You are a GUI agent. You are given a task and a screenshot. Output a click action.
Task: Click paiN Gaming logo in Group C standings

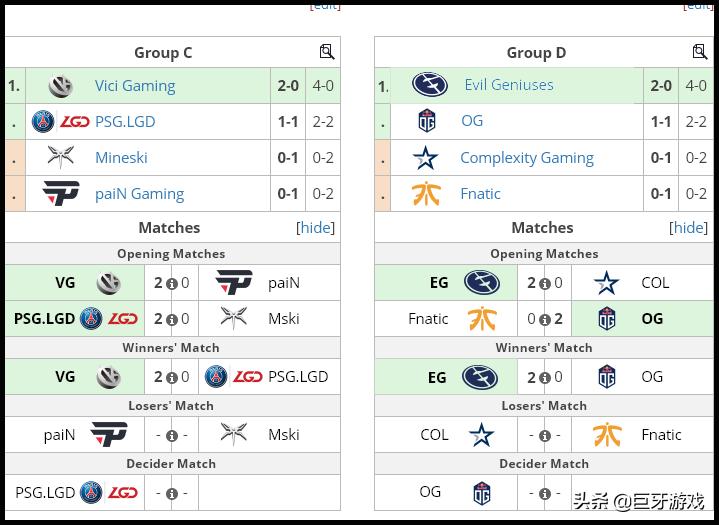(61, 193)
